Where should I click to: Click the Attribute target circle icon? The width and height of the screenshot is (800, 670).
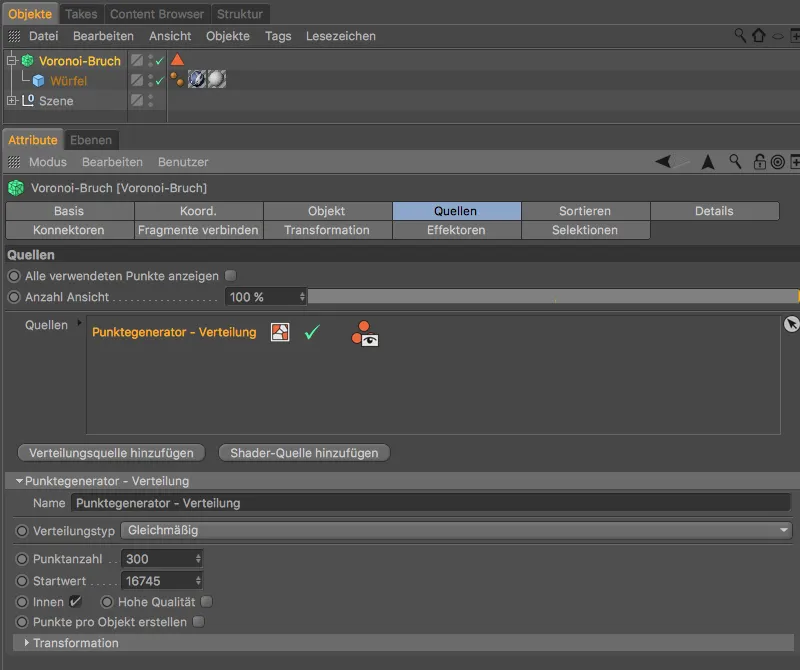pyautogui.click(x=778, y=162)
